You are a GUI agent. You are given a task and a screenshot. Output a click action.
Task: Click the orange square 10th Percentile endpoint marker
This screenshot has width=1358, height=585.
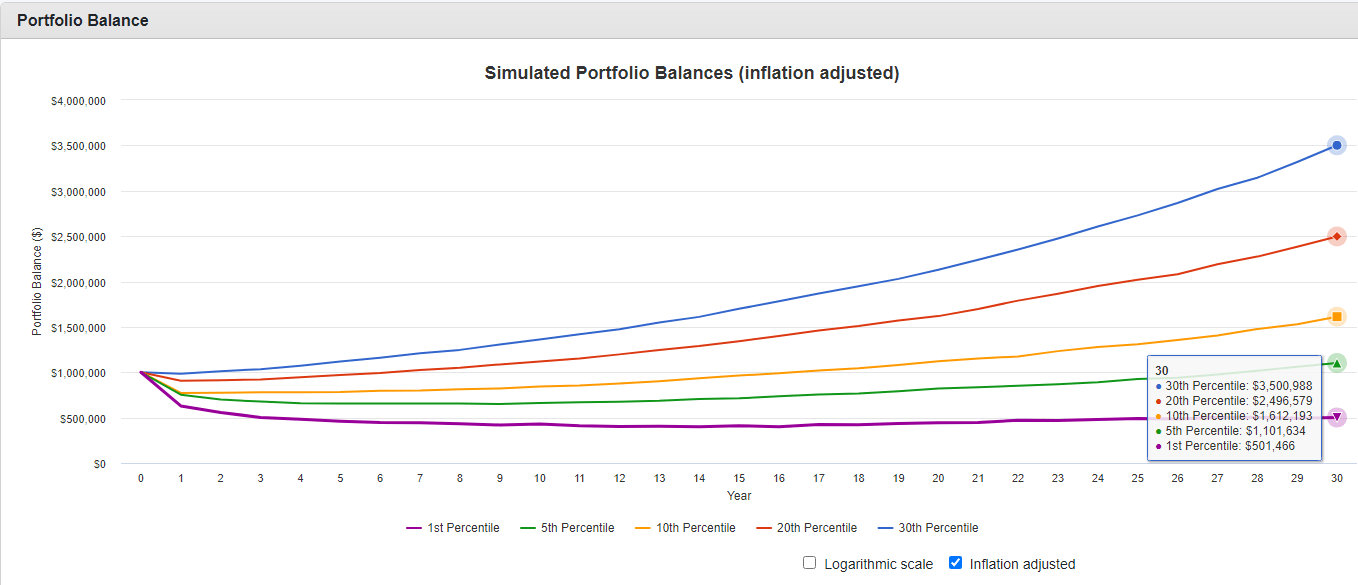(x=1337, y=317)
